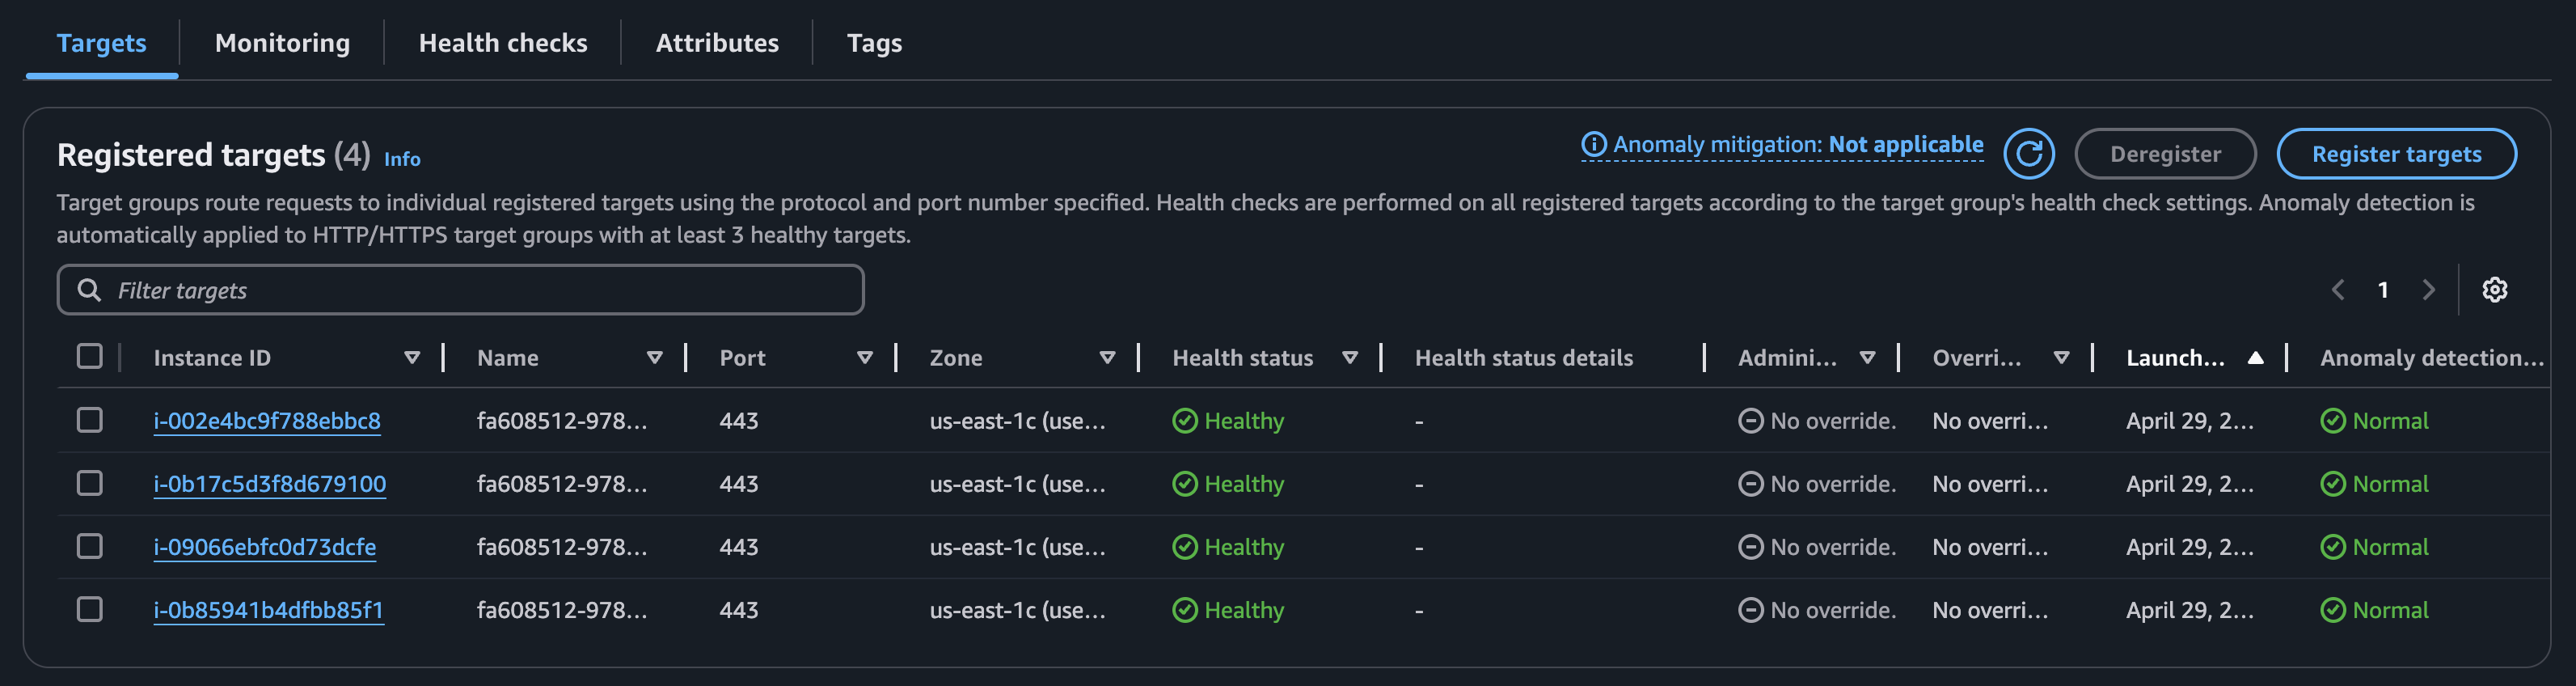The height and width of the screenshot is (686, 2576).
Task: Open the Health checks tab
Action: click(502, 43)
